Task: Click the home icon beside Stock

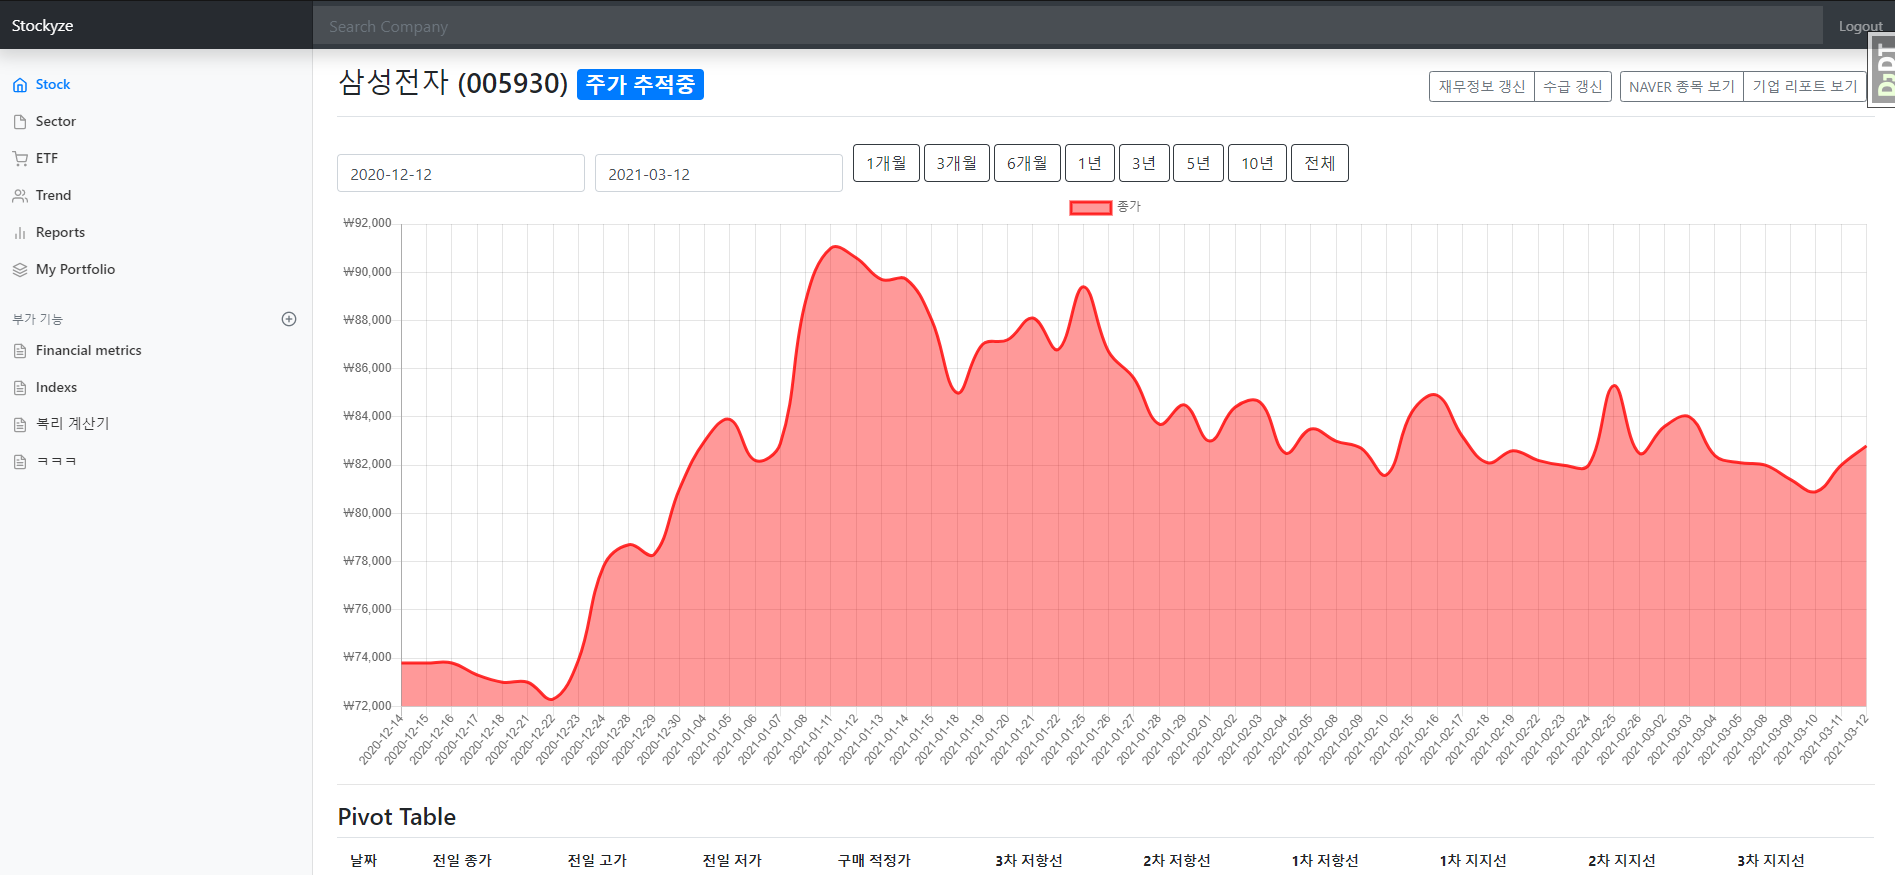Action: 20,85
